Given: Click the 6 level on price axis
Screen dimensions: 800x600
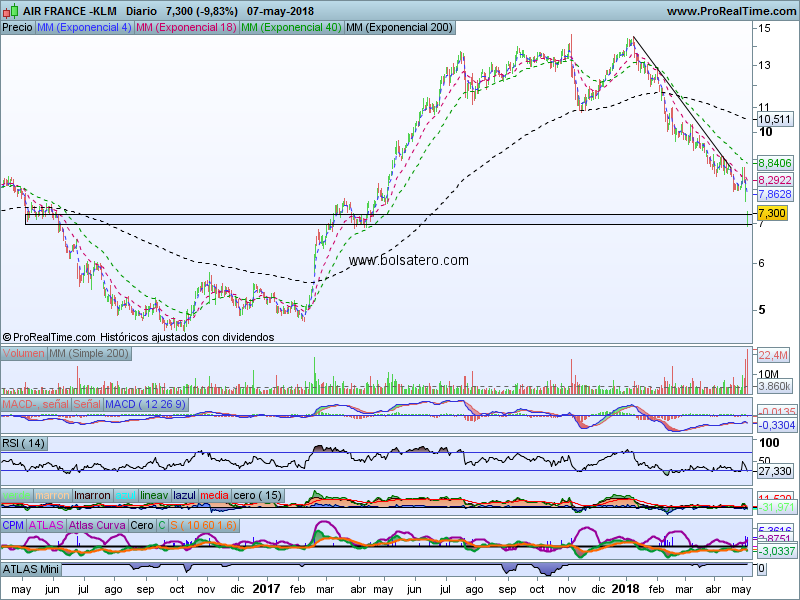Looking at the screenshot, I should click(x=762, y=263).
